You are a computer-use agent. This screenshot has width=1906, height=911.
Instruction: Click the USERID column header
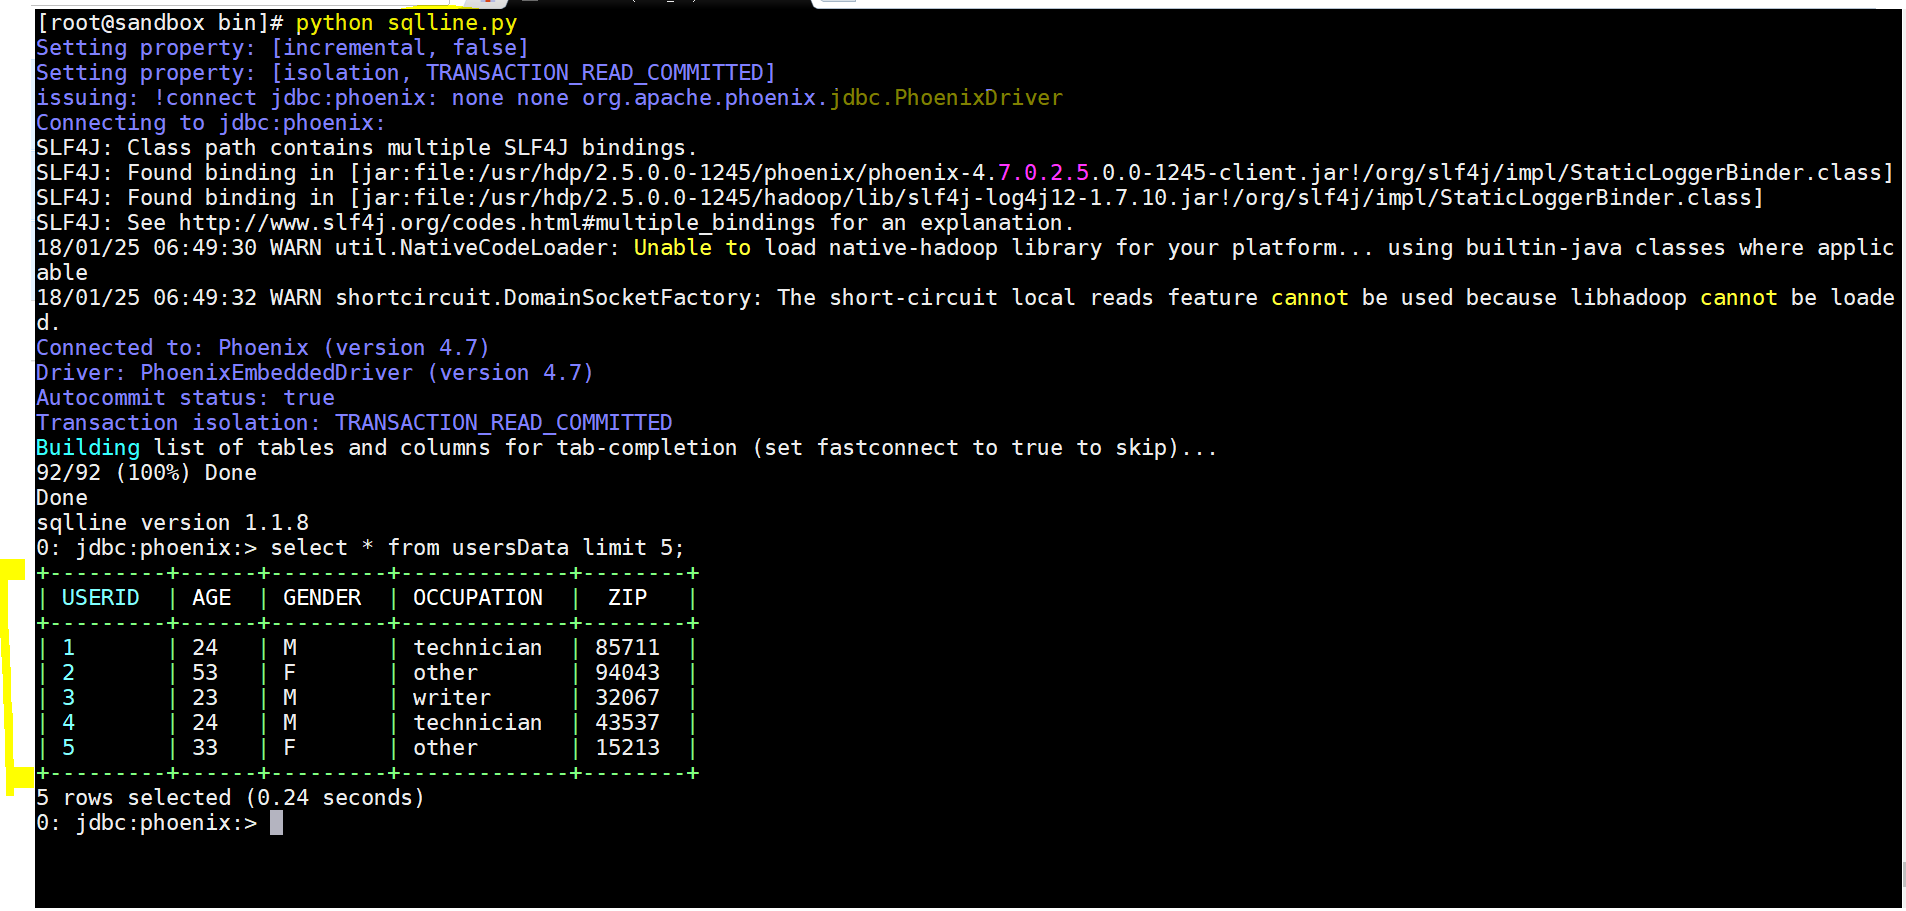101,598
